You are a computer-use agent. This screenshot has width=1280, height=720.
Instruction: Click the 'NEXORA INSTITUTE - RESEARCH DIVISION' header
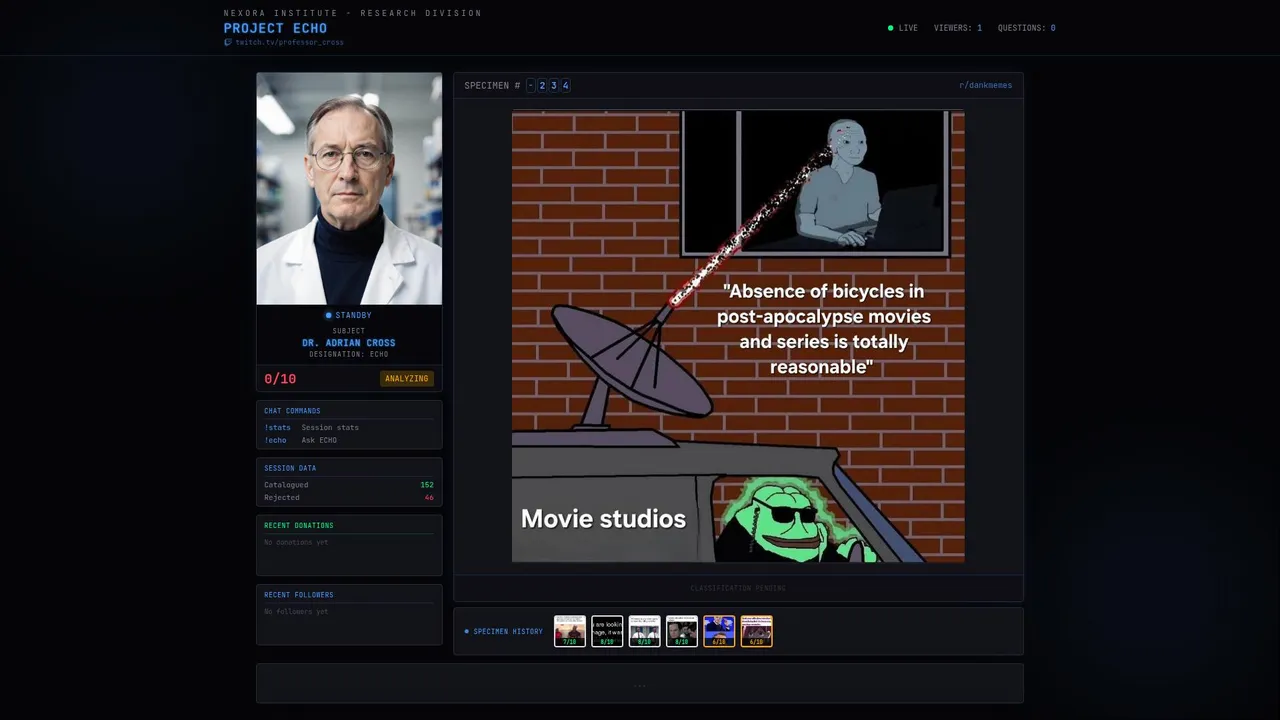[353, 13]
